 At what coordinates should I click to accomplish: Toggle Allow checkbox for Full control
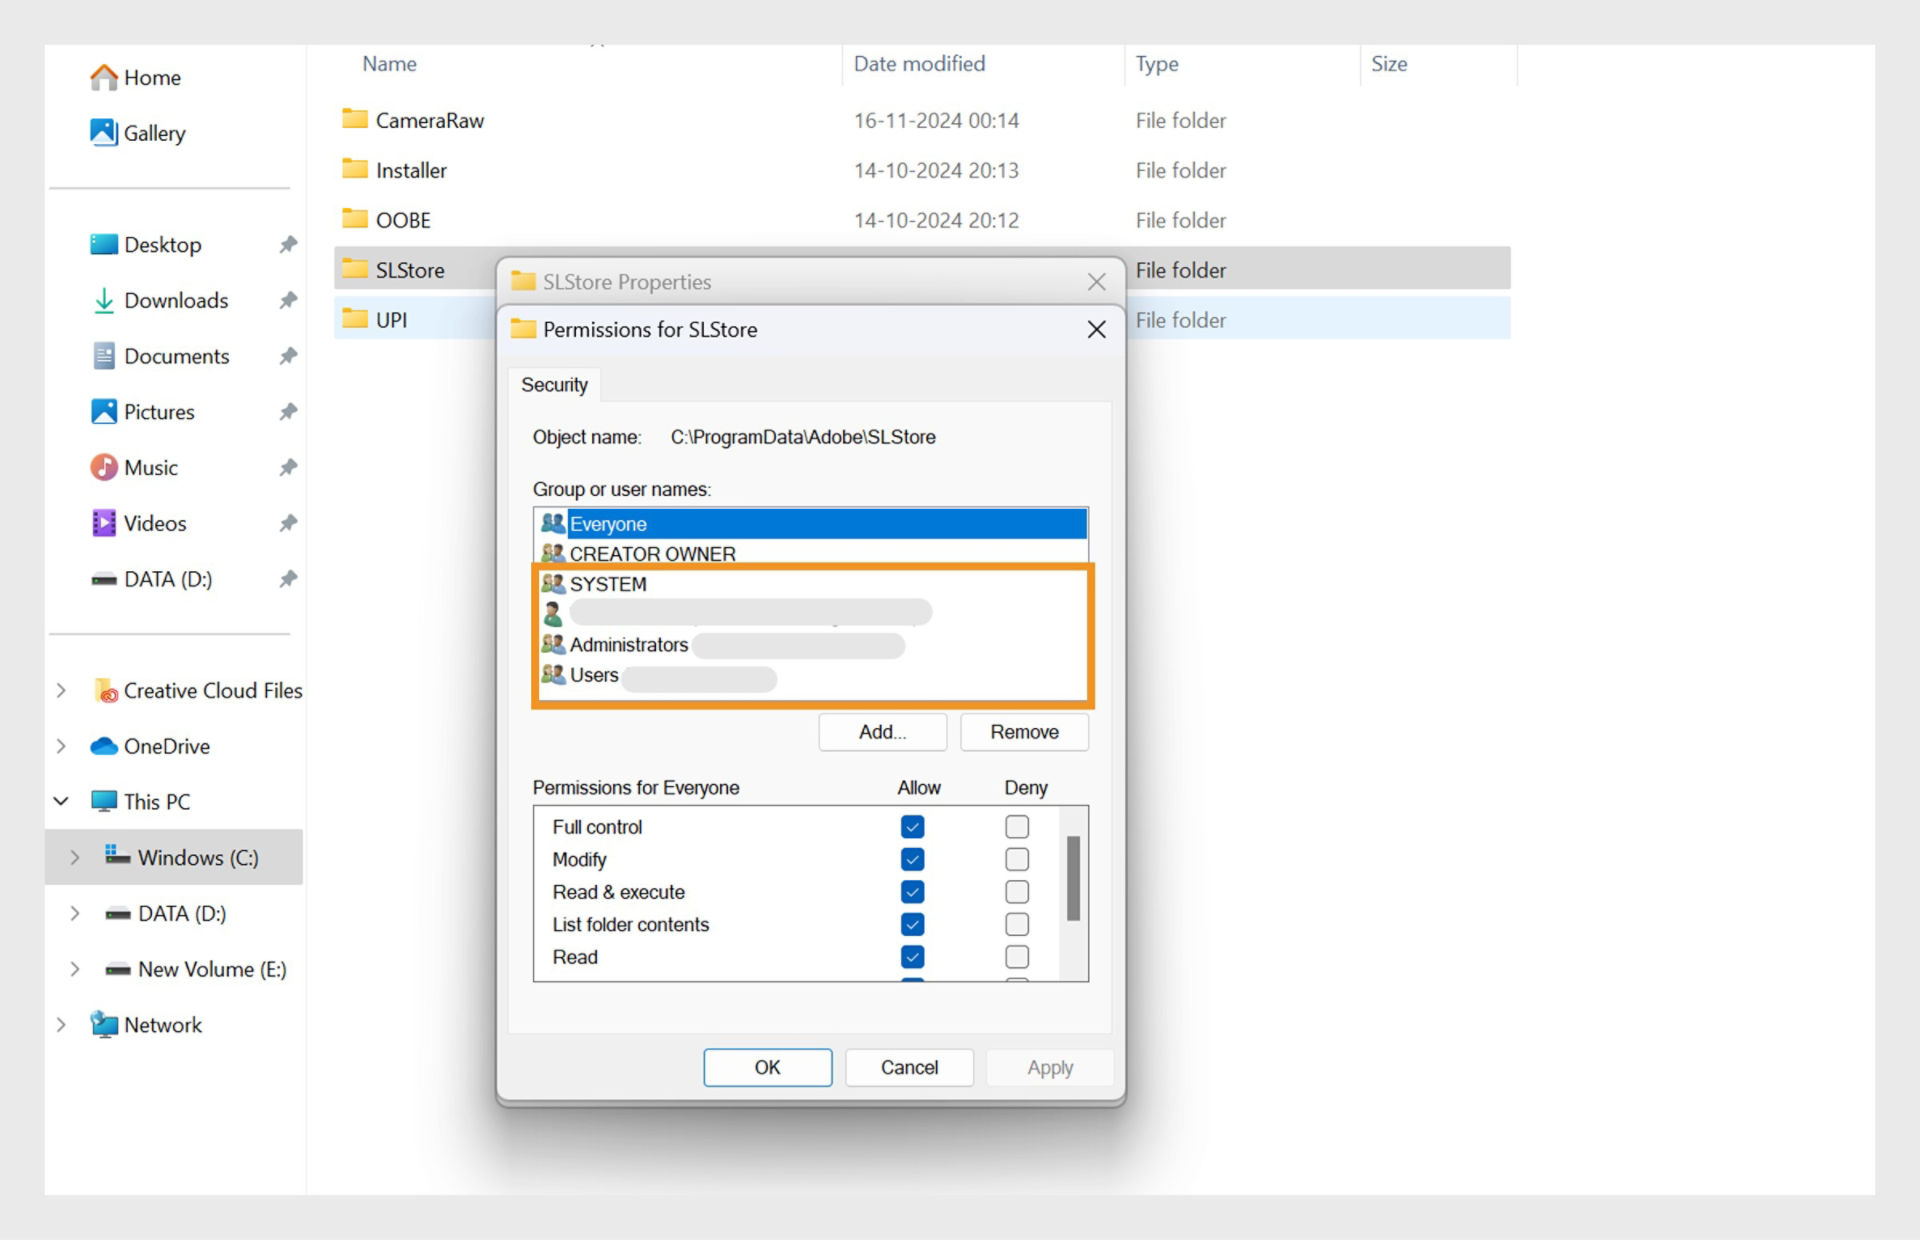(911, 826)
